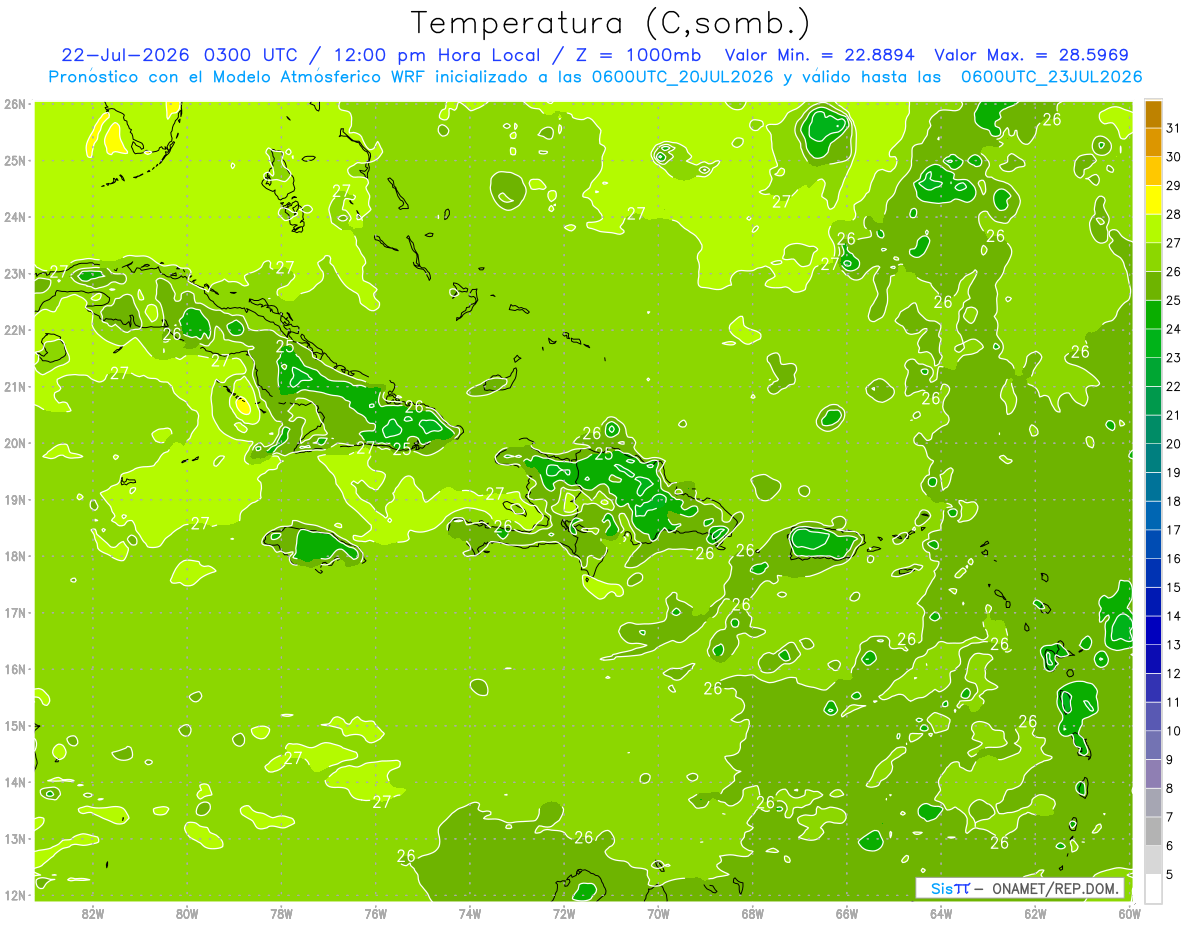The image size is (1200, 927).
Task: Click the longitude label "70W"
Action: click(x=658, y=913)
